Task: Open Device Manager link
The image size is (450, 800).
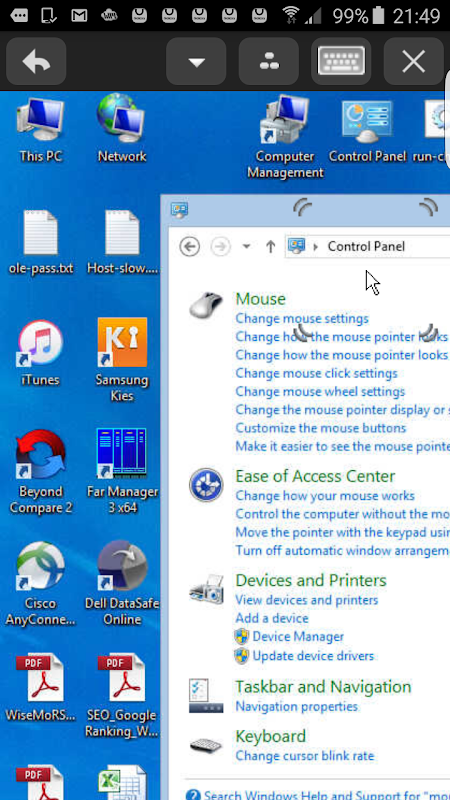Action: (x=298, y=637)
